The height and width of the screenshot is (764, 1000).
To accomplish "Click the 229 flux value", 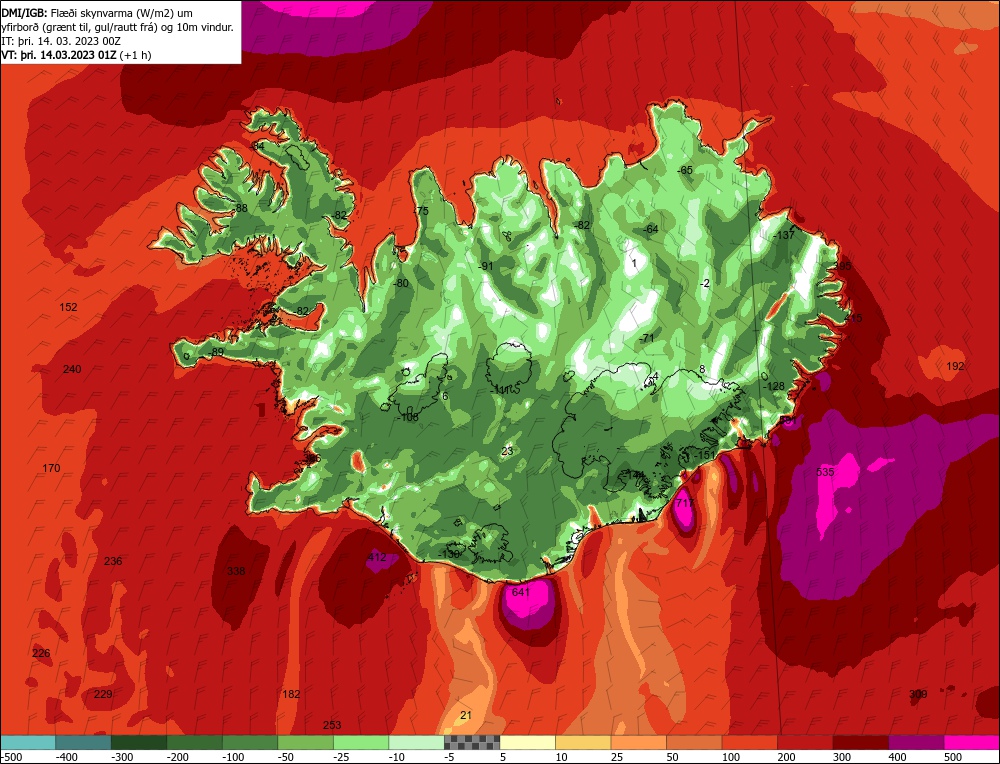I will pyautogui.click(x=103, y=694).
